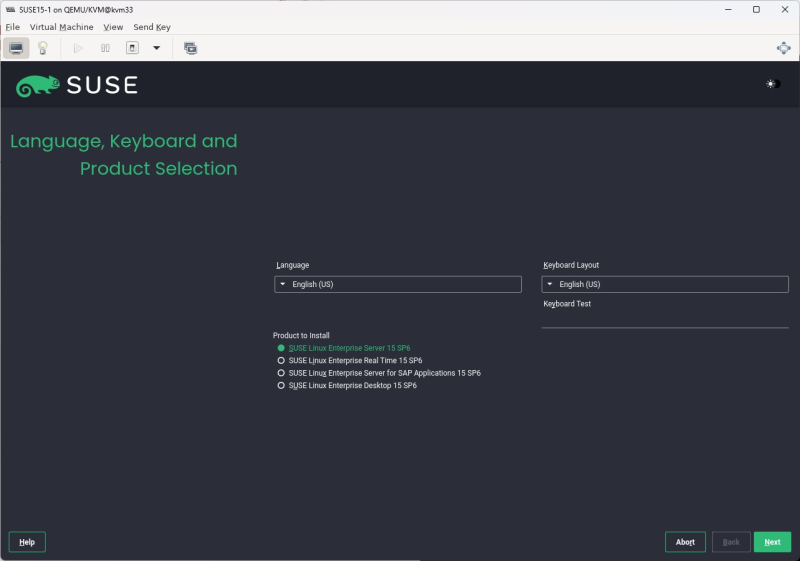Viewport: 800px width, 561px height.
Task: Click the window title bar app icon
Action: (10, 10)
